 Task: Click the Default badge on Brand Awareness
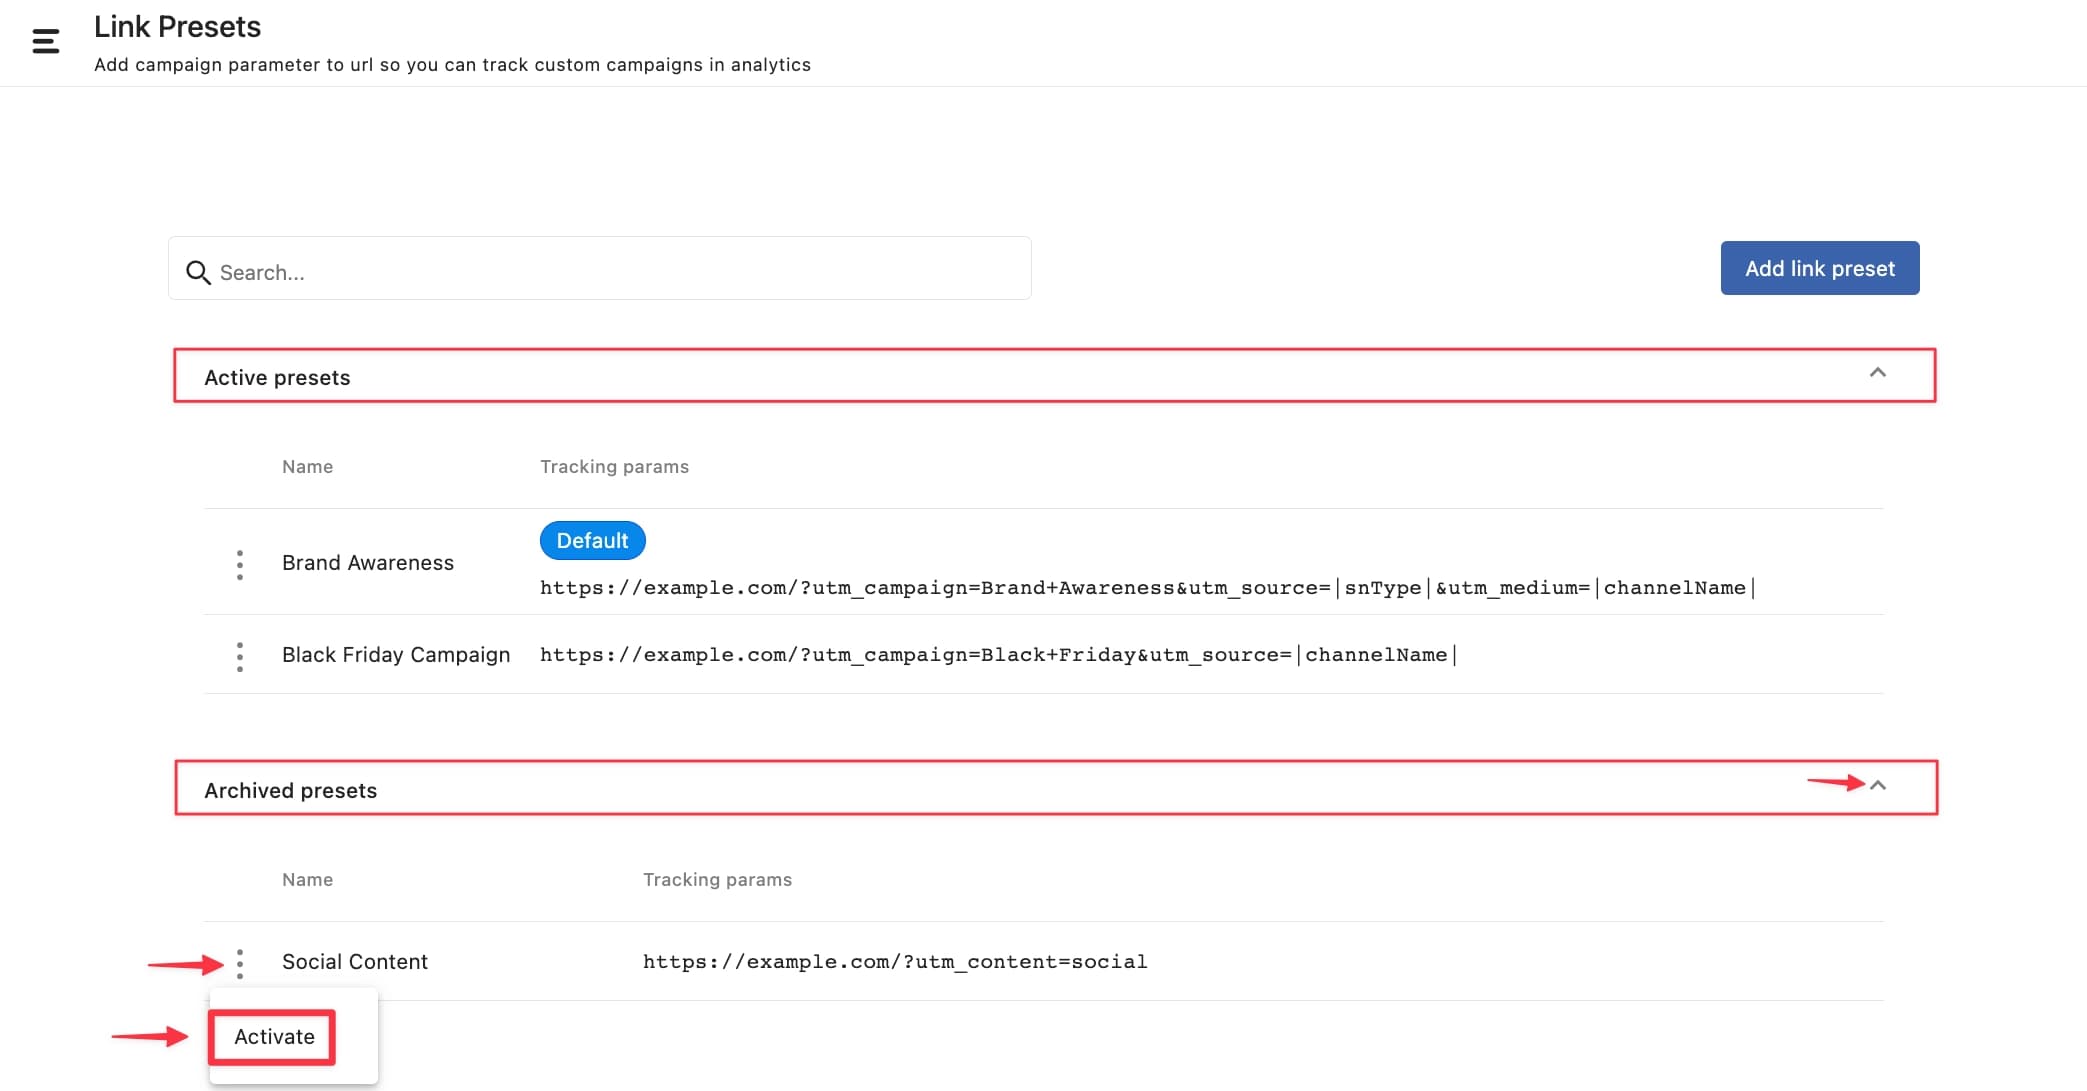tap(593, 541)
